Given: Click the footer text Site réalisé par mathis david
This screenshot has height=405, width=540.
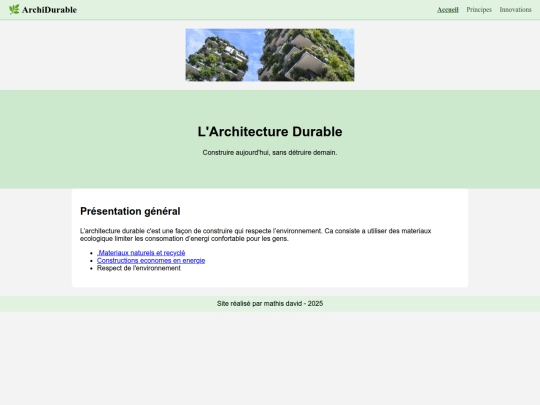Looking at the screenshot, I should [270, 304].
